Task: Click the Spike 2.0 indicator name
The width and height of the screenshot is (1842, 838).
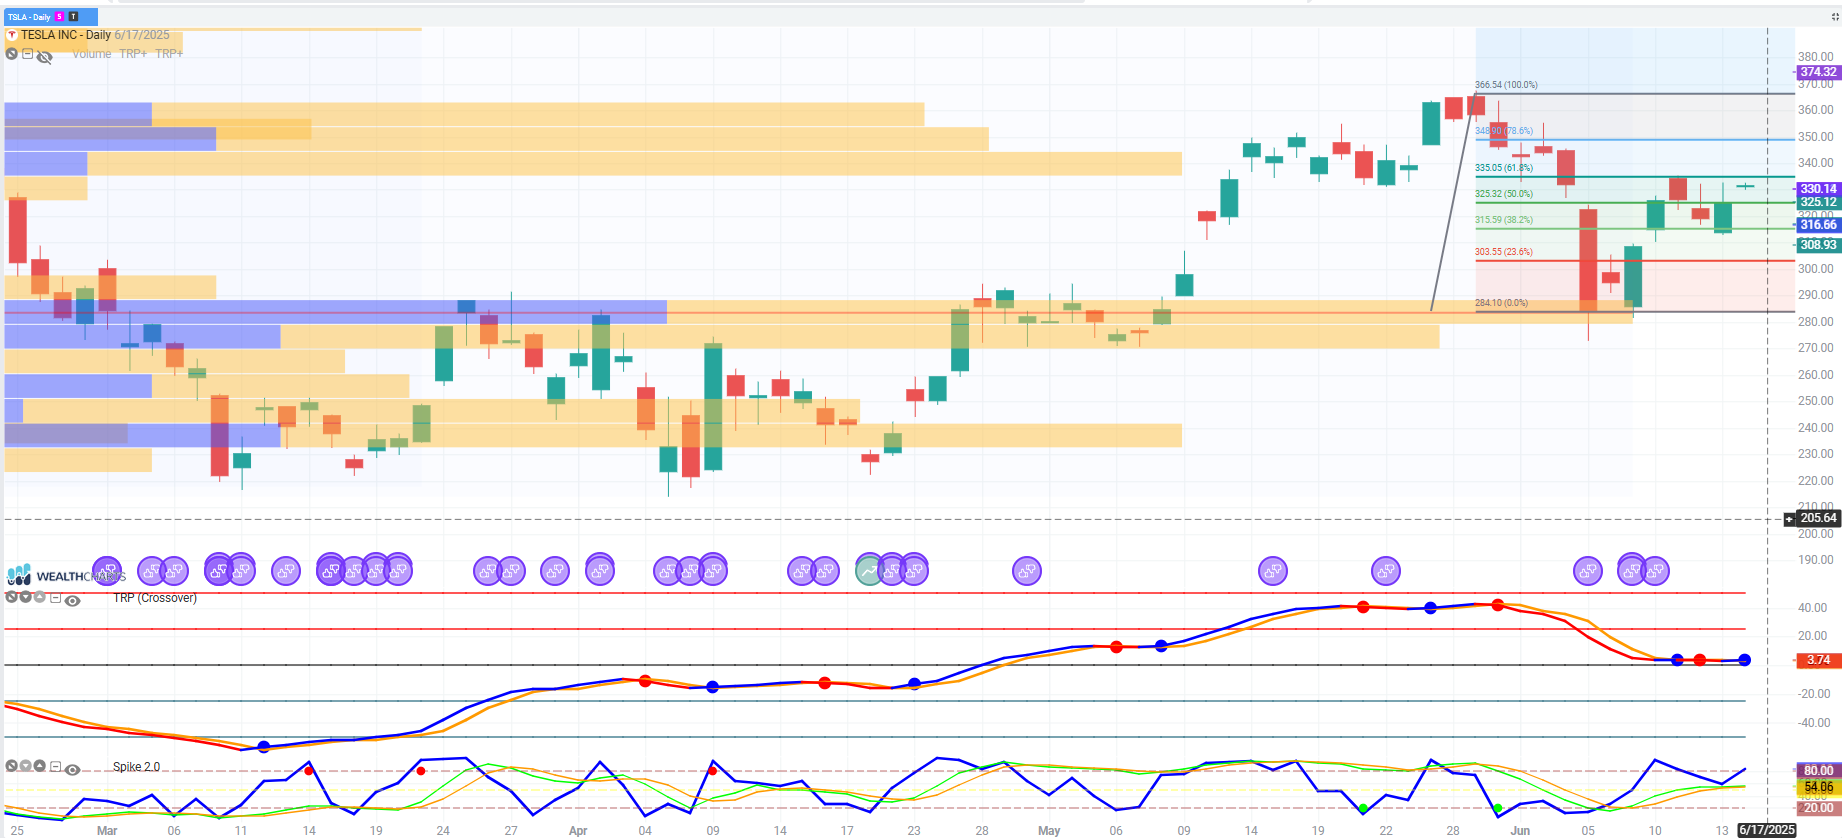Action: click(x=136, y=767)
